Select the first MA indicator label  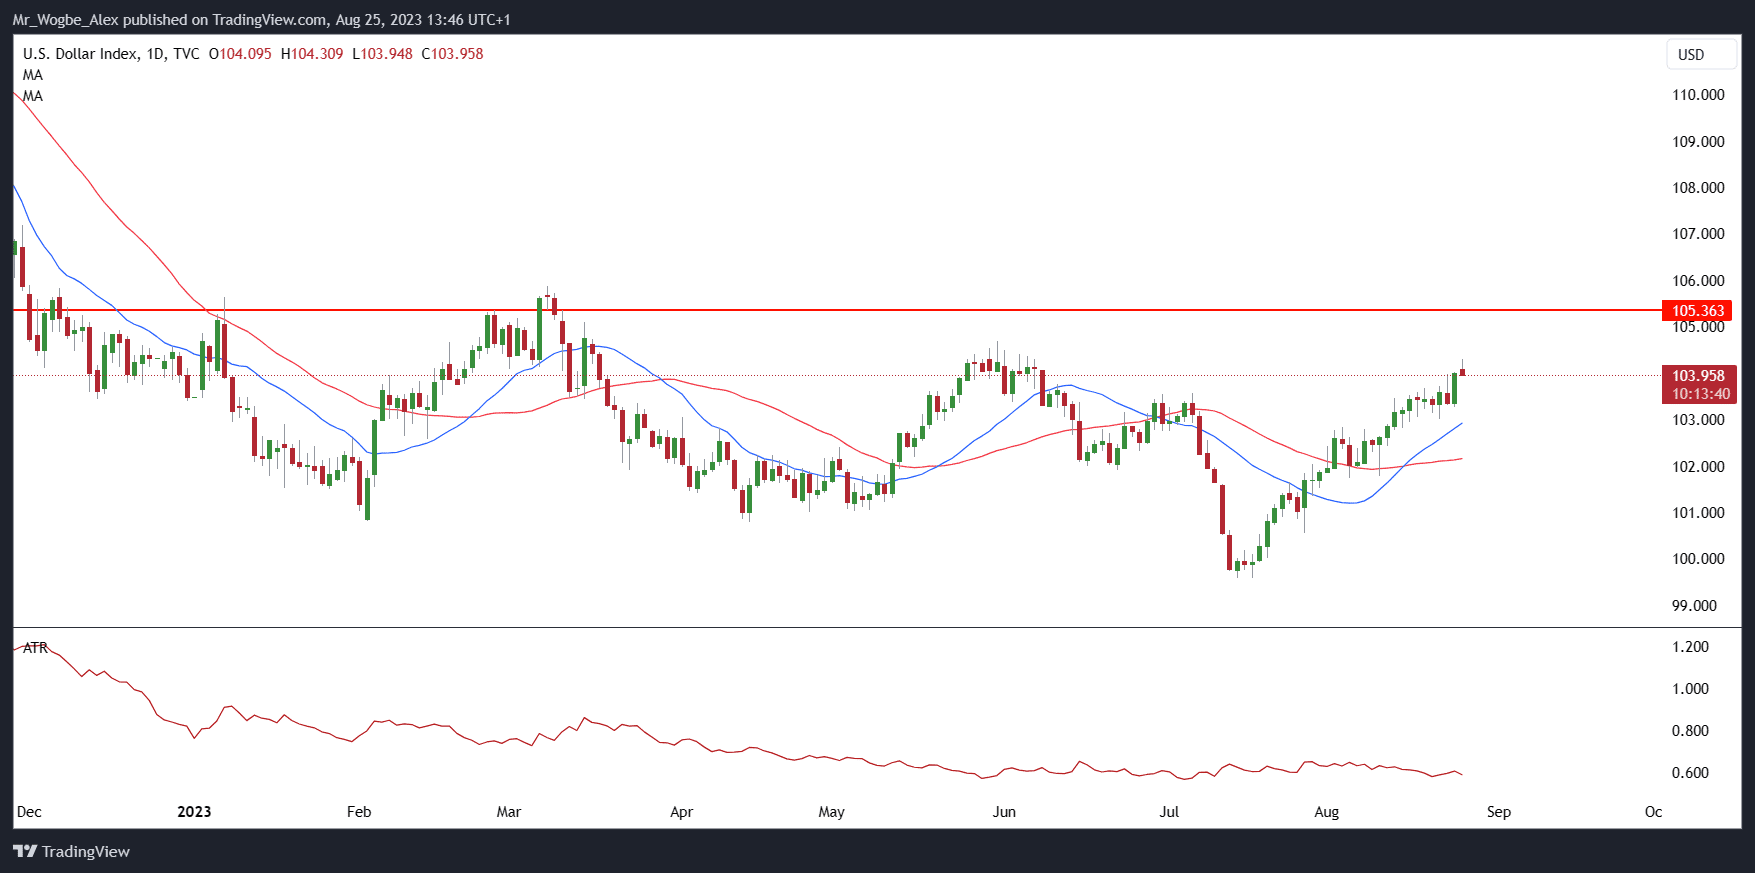pyautogui.click(x=33, y=75)
